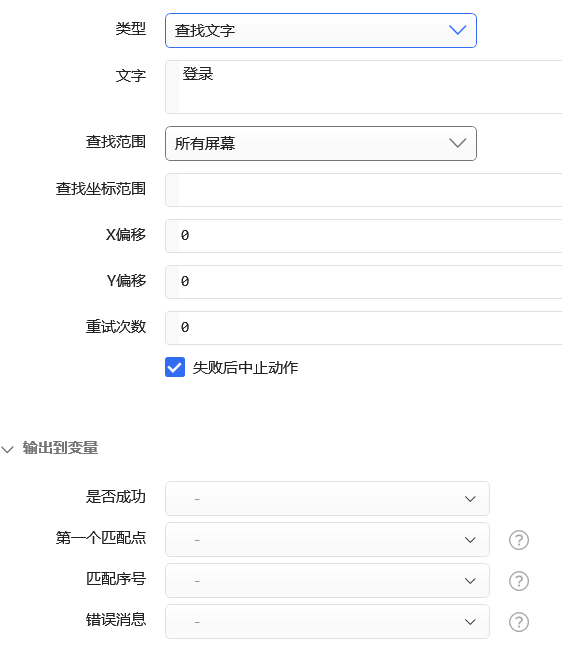Click the 文字 input field containing 登录

click(x=363, y=87)
